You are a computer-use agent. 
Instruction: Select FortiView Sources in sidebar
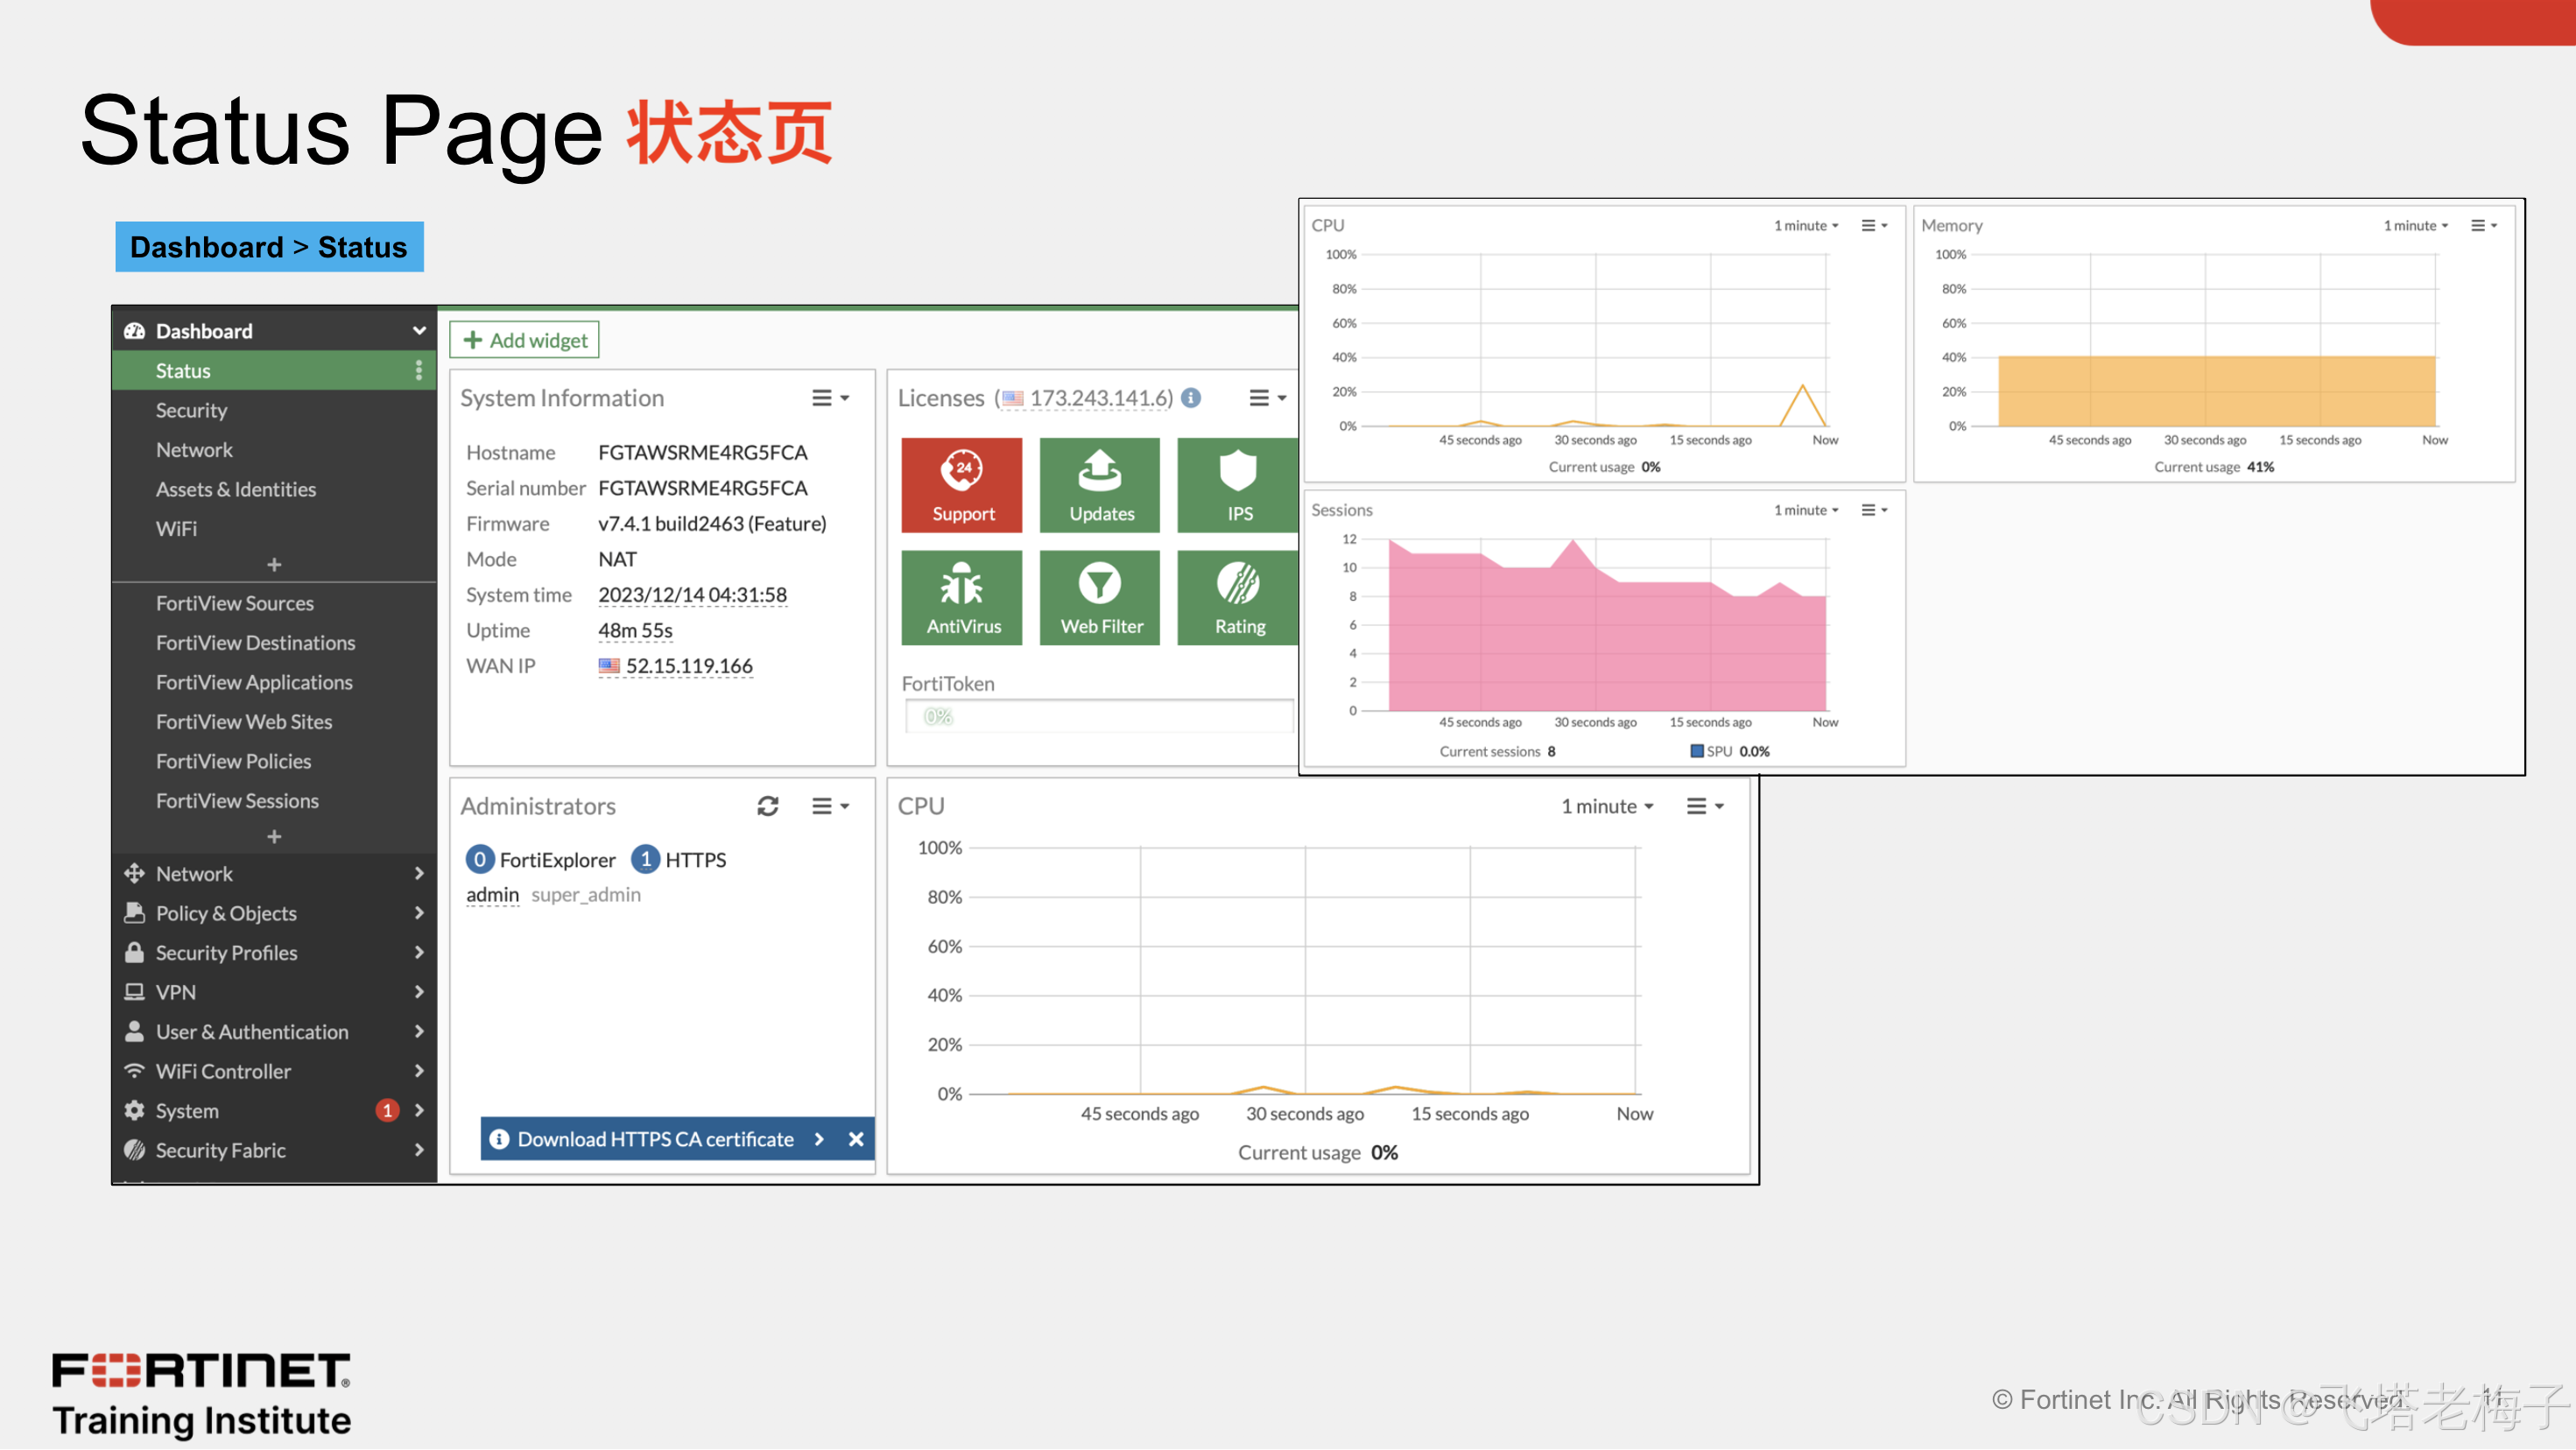point(234,603)
